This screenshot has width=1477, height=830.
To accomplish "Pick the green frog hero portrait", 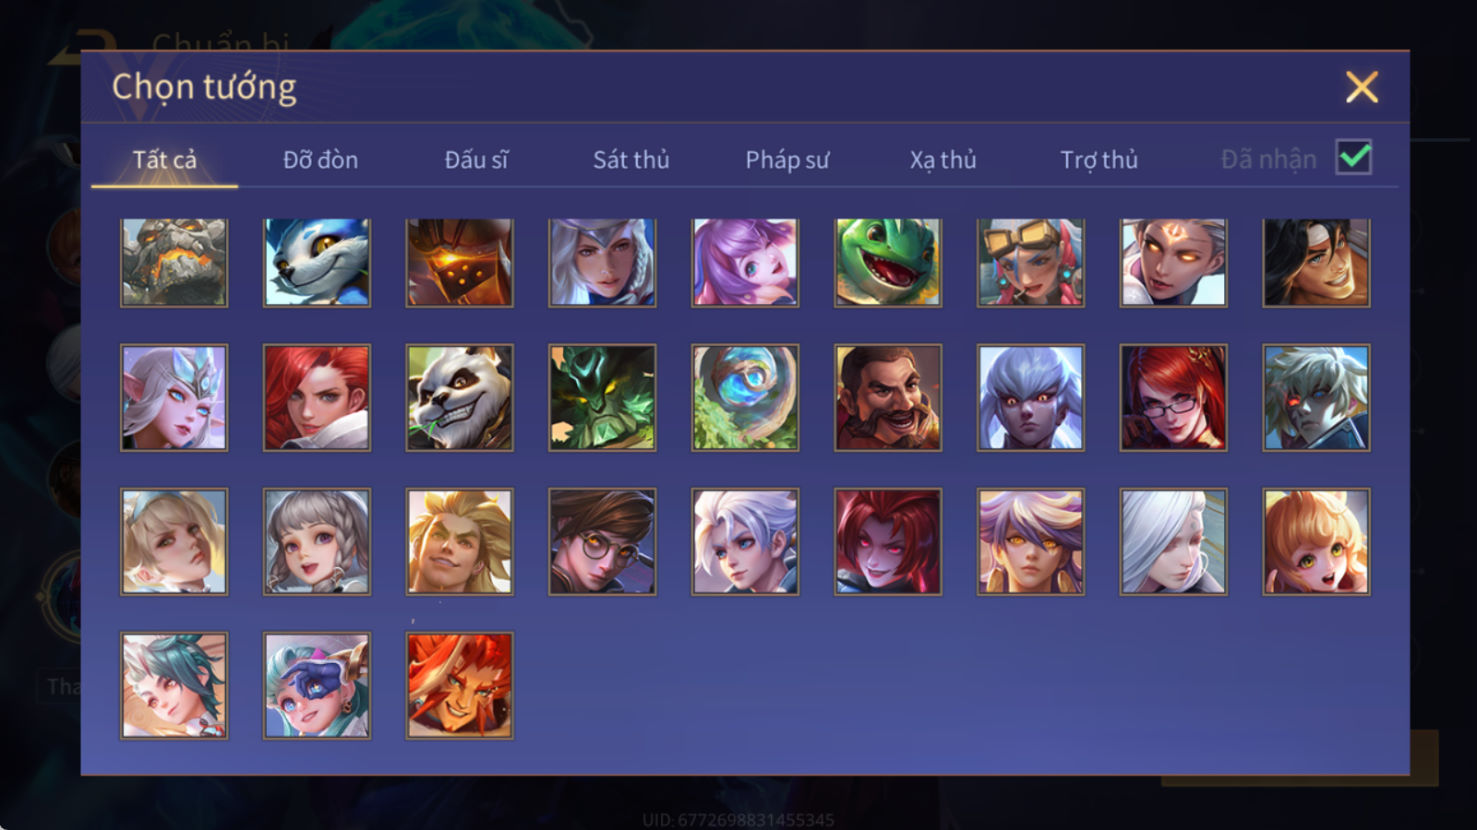I will [x=888, y=262].
